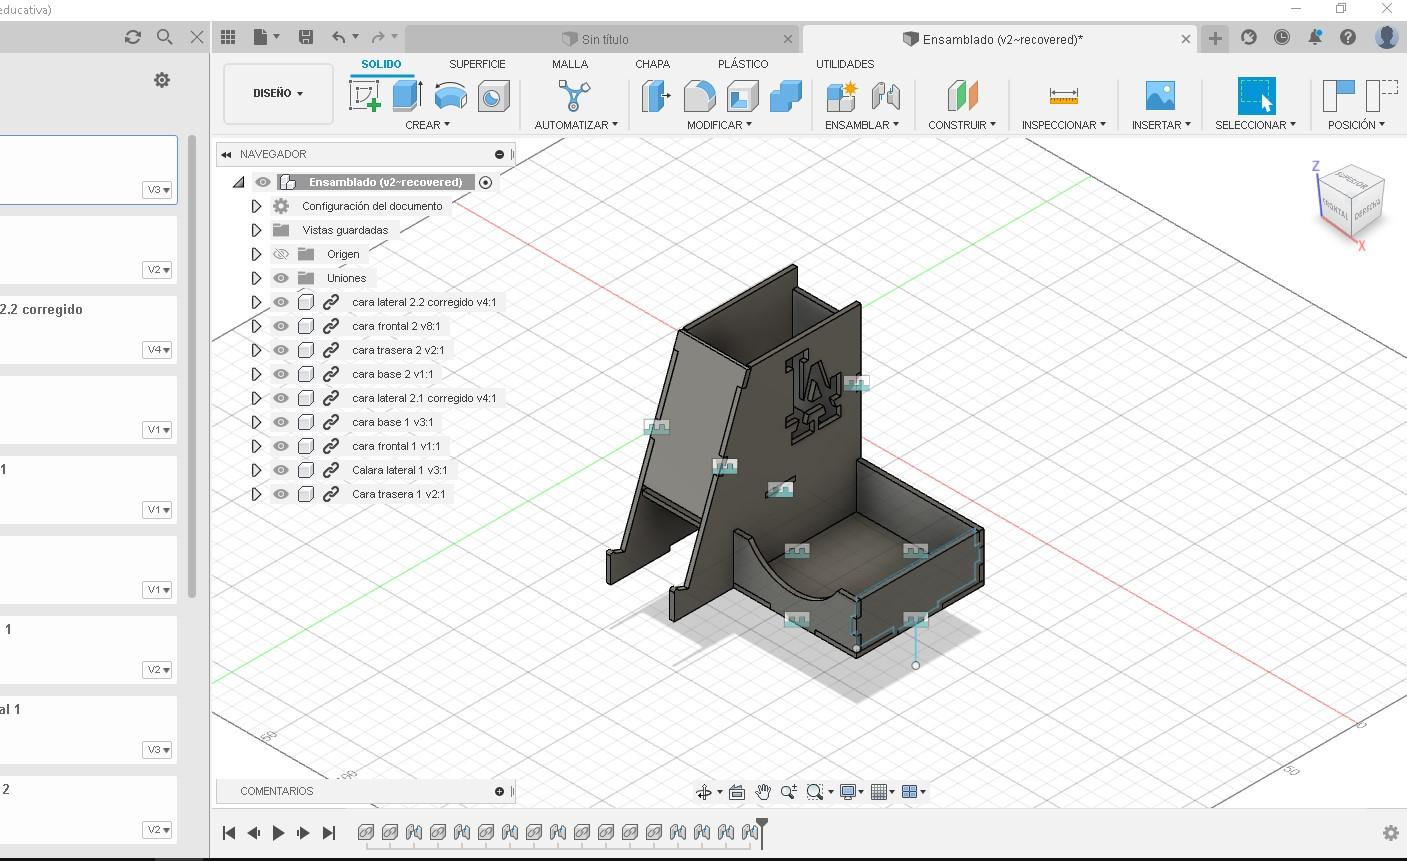Select the Press Pull tool icon

tap(655, 96)
